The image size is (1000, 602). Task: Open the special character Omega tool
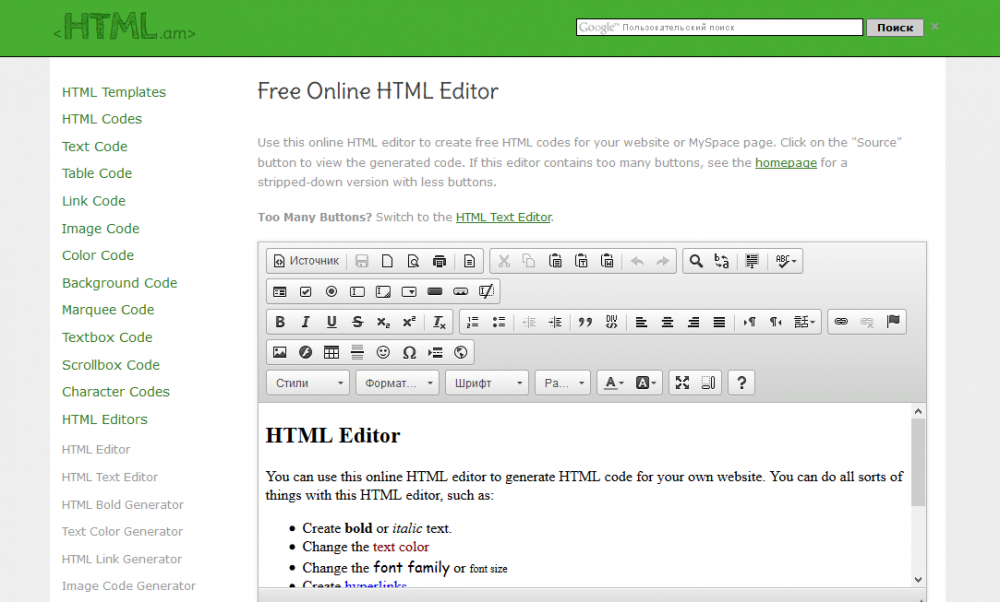coord(409,352)
